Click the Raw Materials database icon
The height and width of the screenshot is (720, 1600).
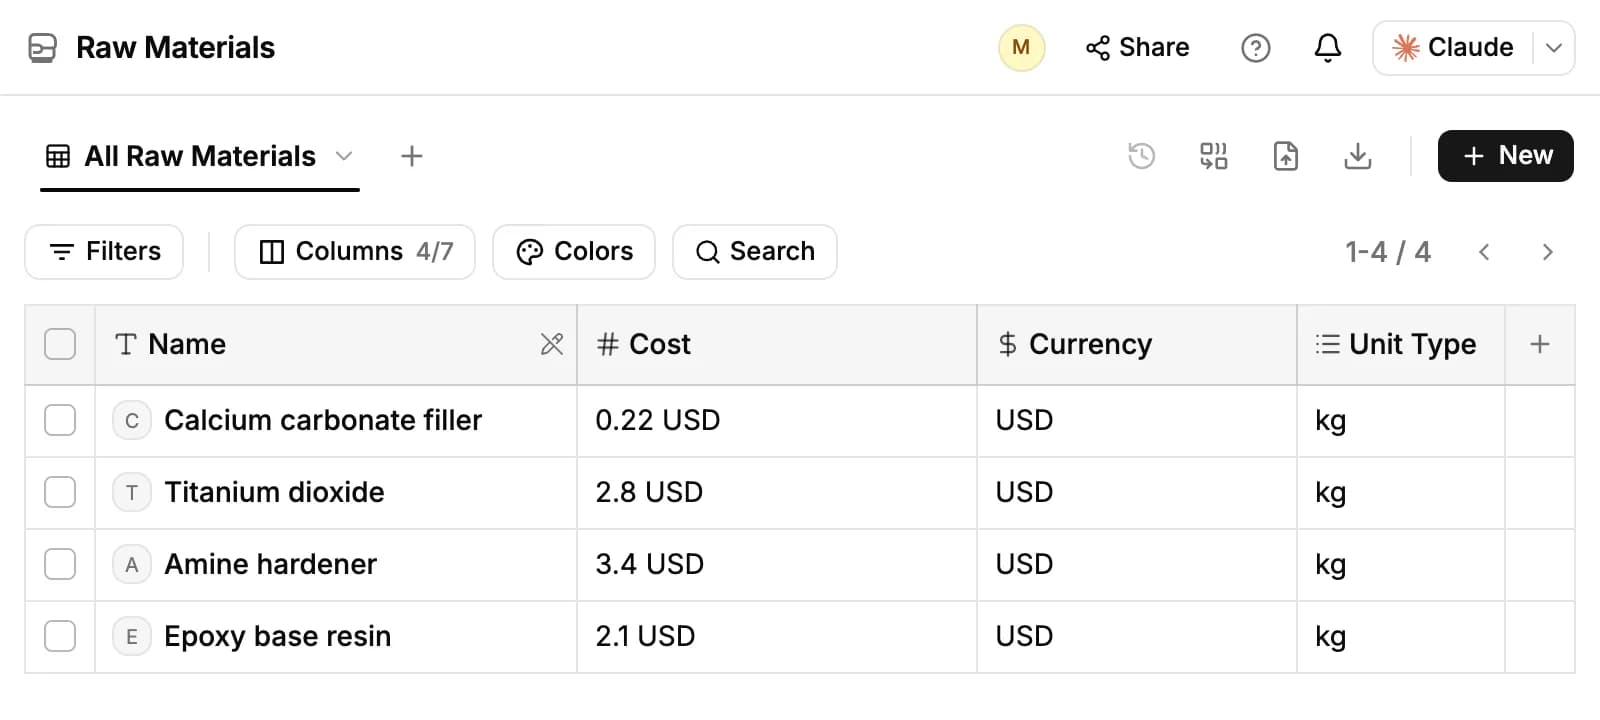point(42,47)
